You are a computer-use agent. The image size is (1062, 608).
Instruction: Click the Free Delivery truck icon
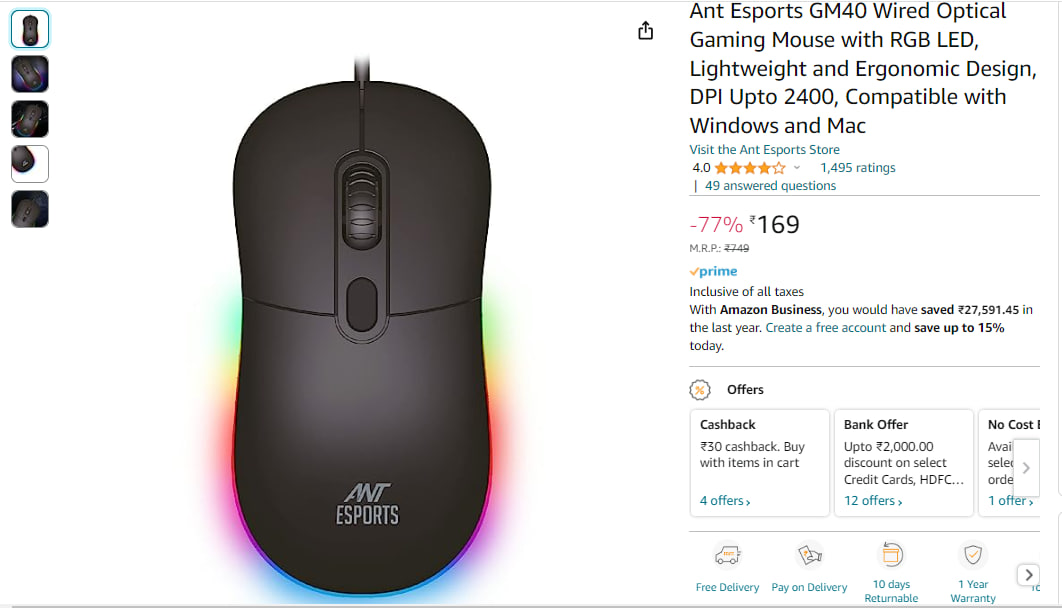pos(727,556)
